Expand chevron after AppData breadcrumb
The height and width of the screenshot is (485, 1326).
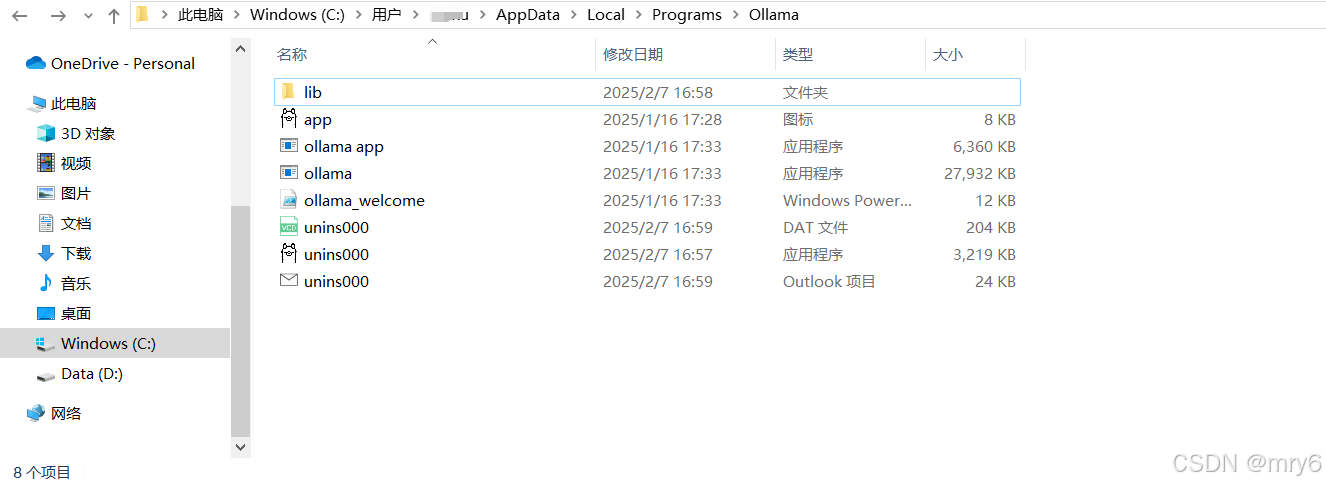point(574,15)
